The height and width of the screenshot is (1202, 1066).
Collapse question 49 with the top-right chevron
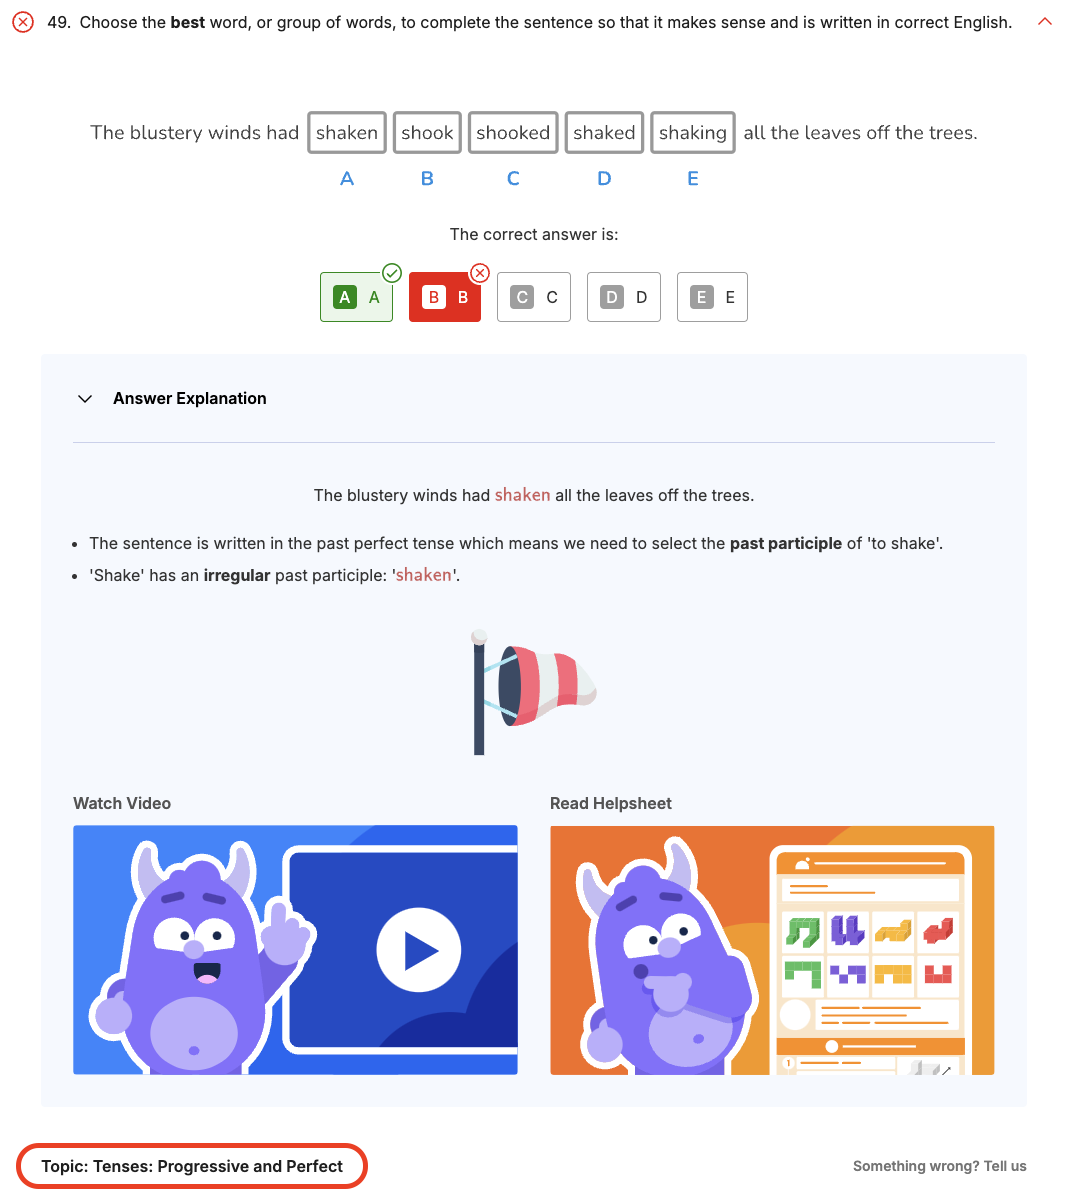tap(1045, 21)
